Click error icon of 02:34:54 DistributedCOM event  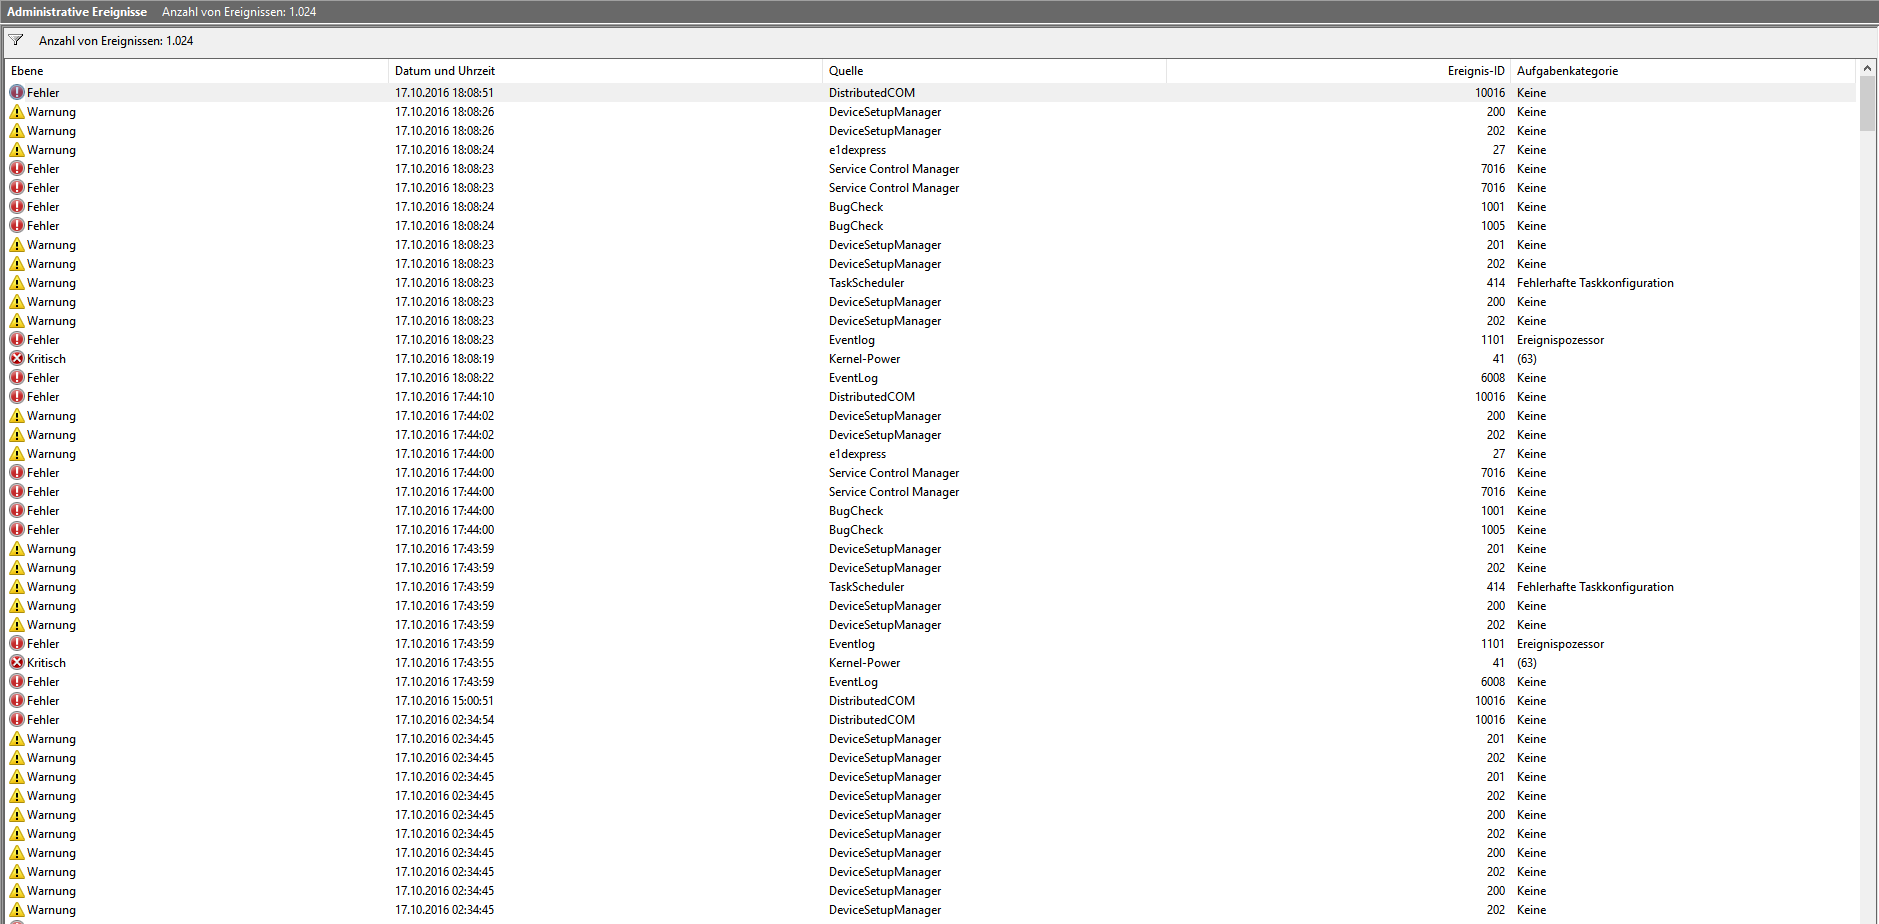point(17,719)
